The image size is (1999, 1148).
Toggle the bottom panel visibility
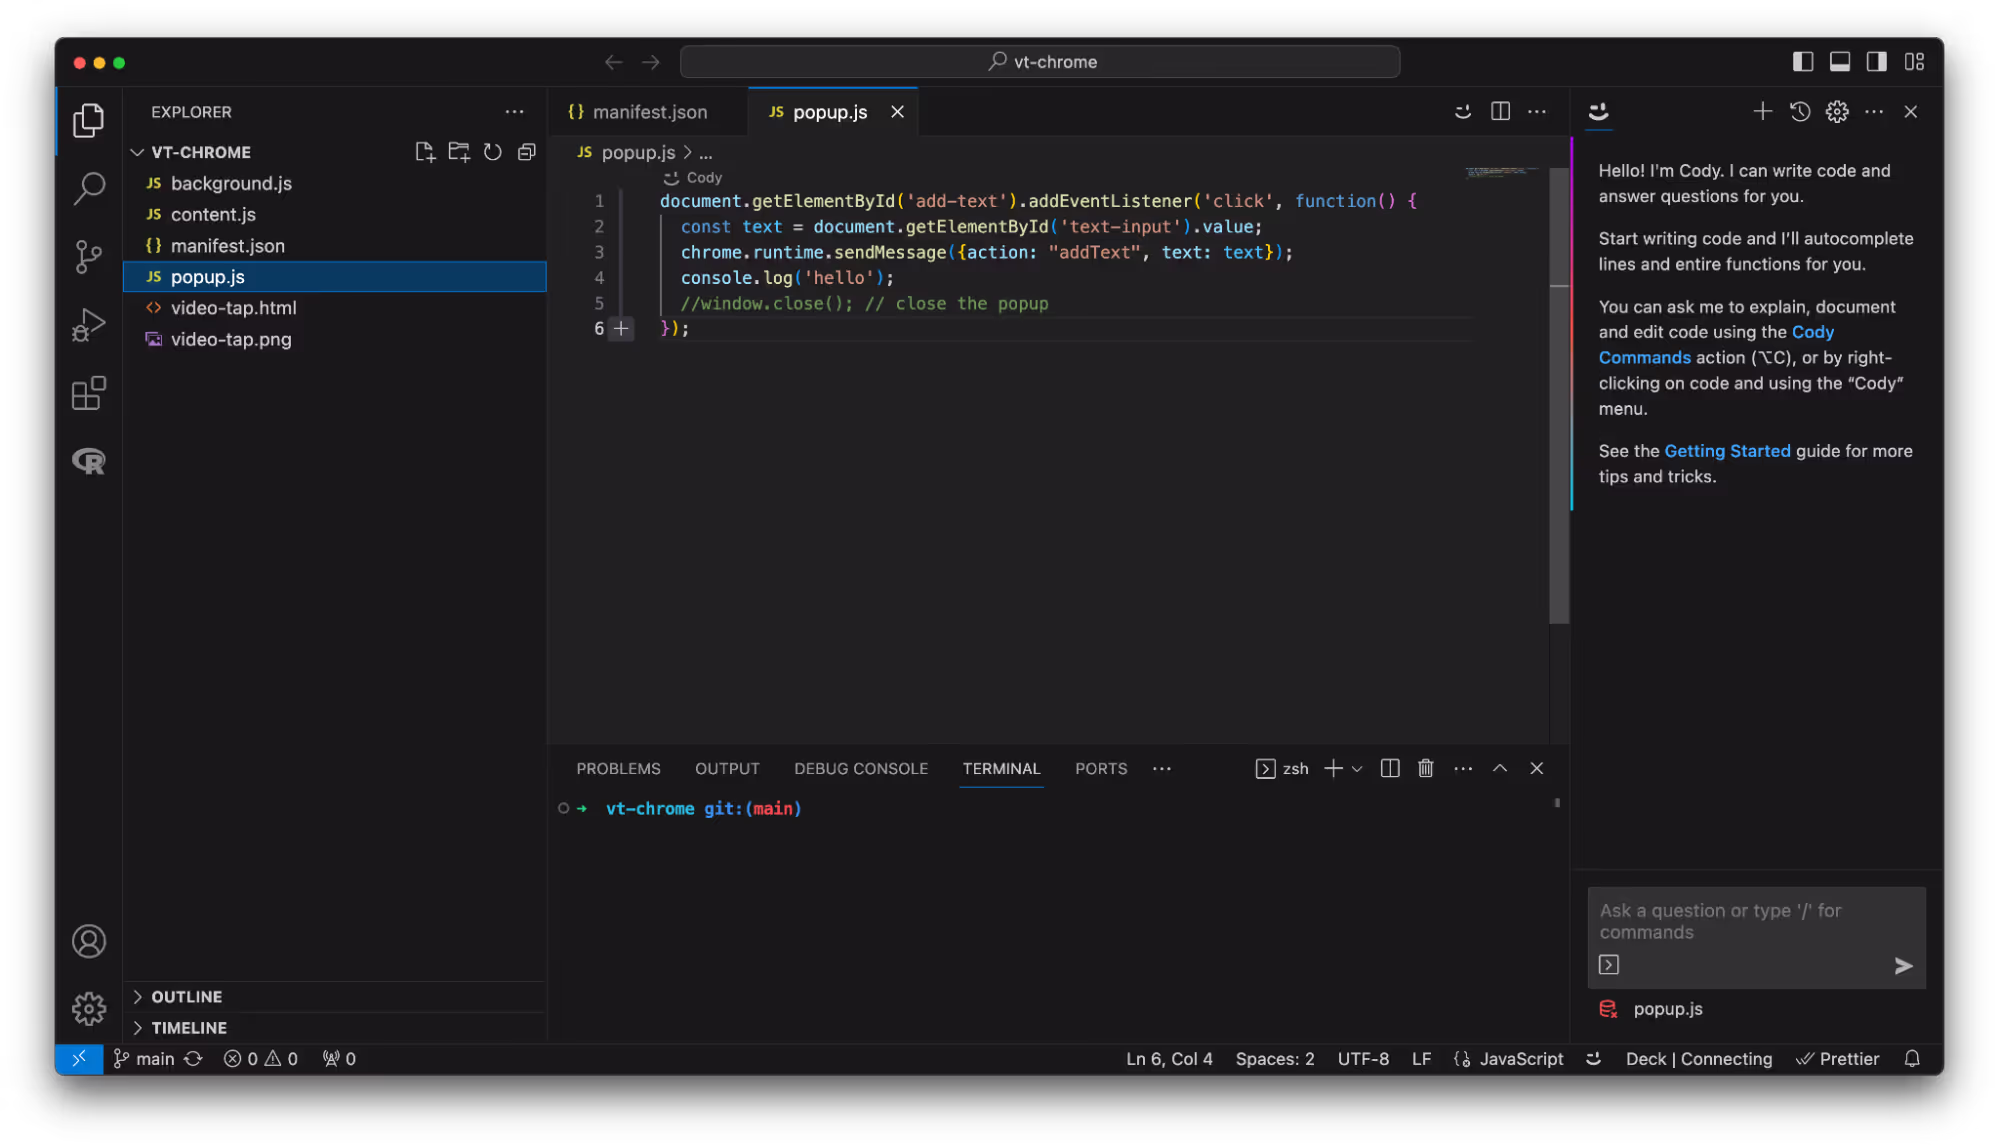pos(1840,62)
